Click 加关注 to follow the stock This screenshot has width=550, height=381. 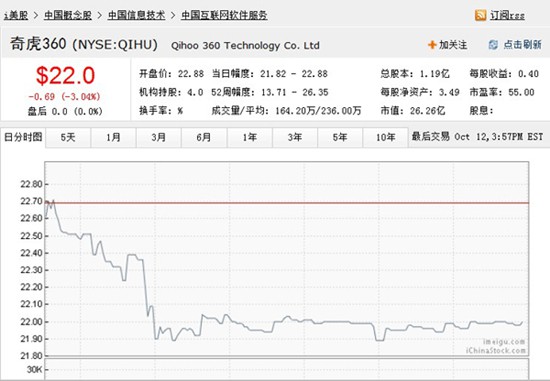453,45
